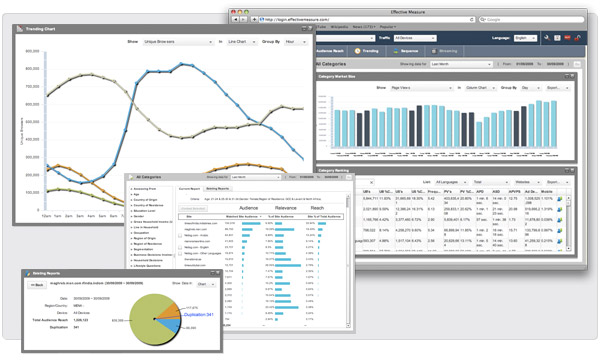Open the News bookmarks folder

364,27
